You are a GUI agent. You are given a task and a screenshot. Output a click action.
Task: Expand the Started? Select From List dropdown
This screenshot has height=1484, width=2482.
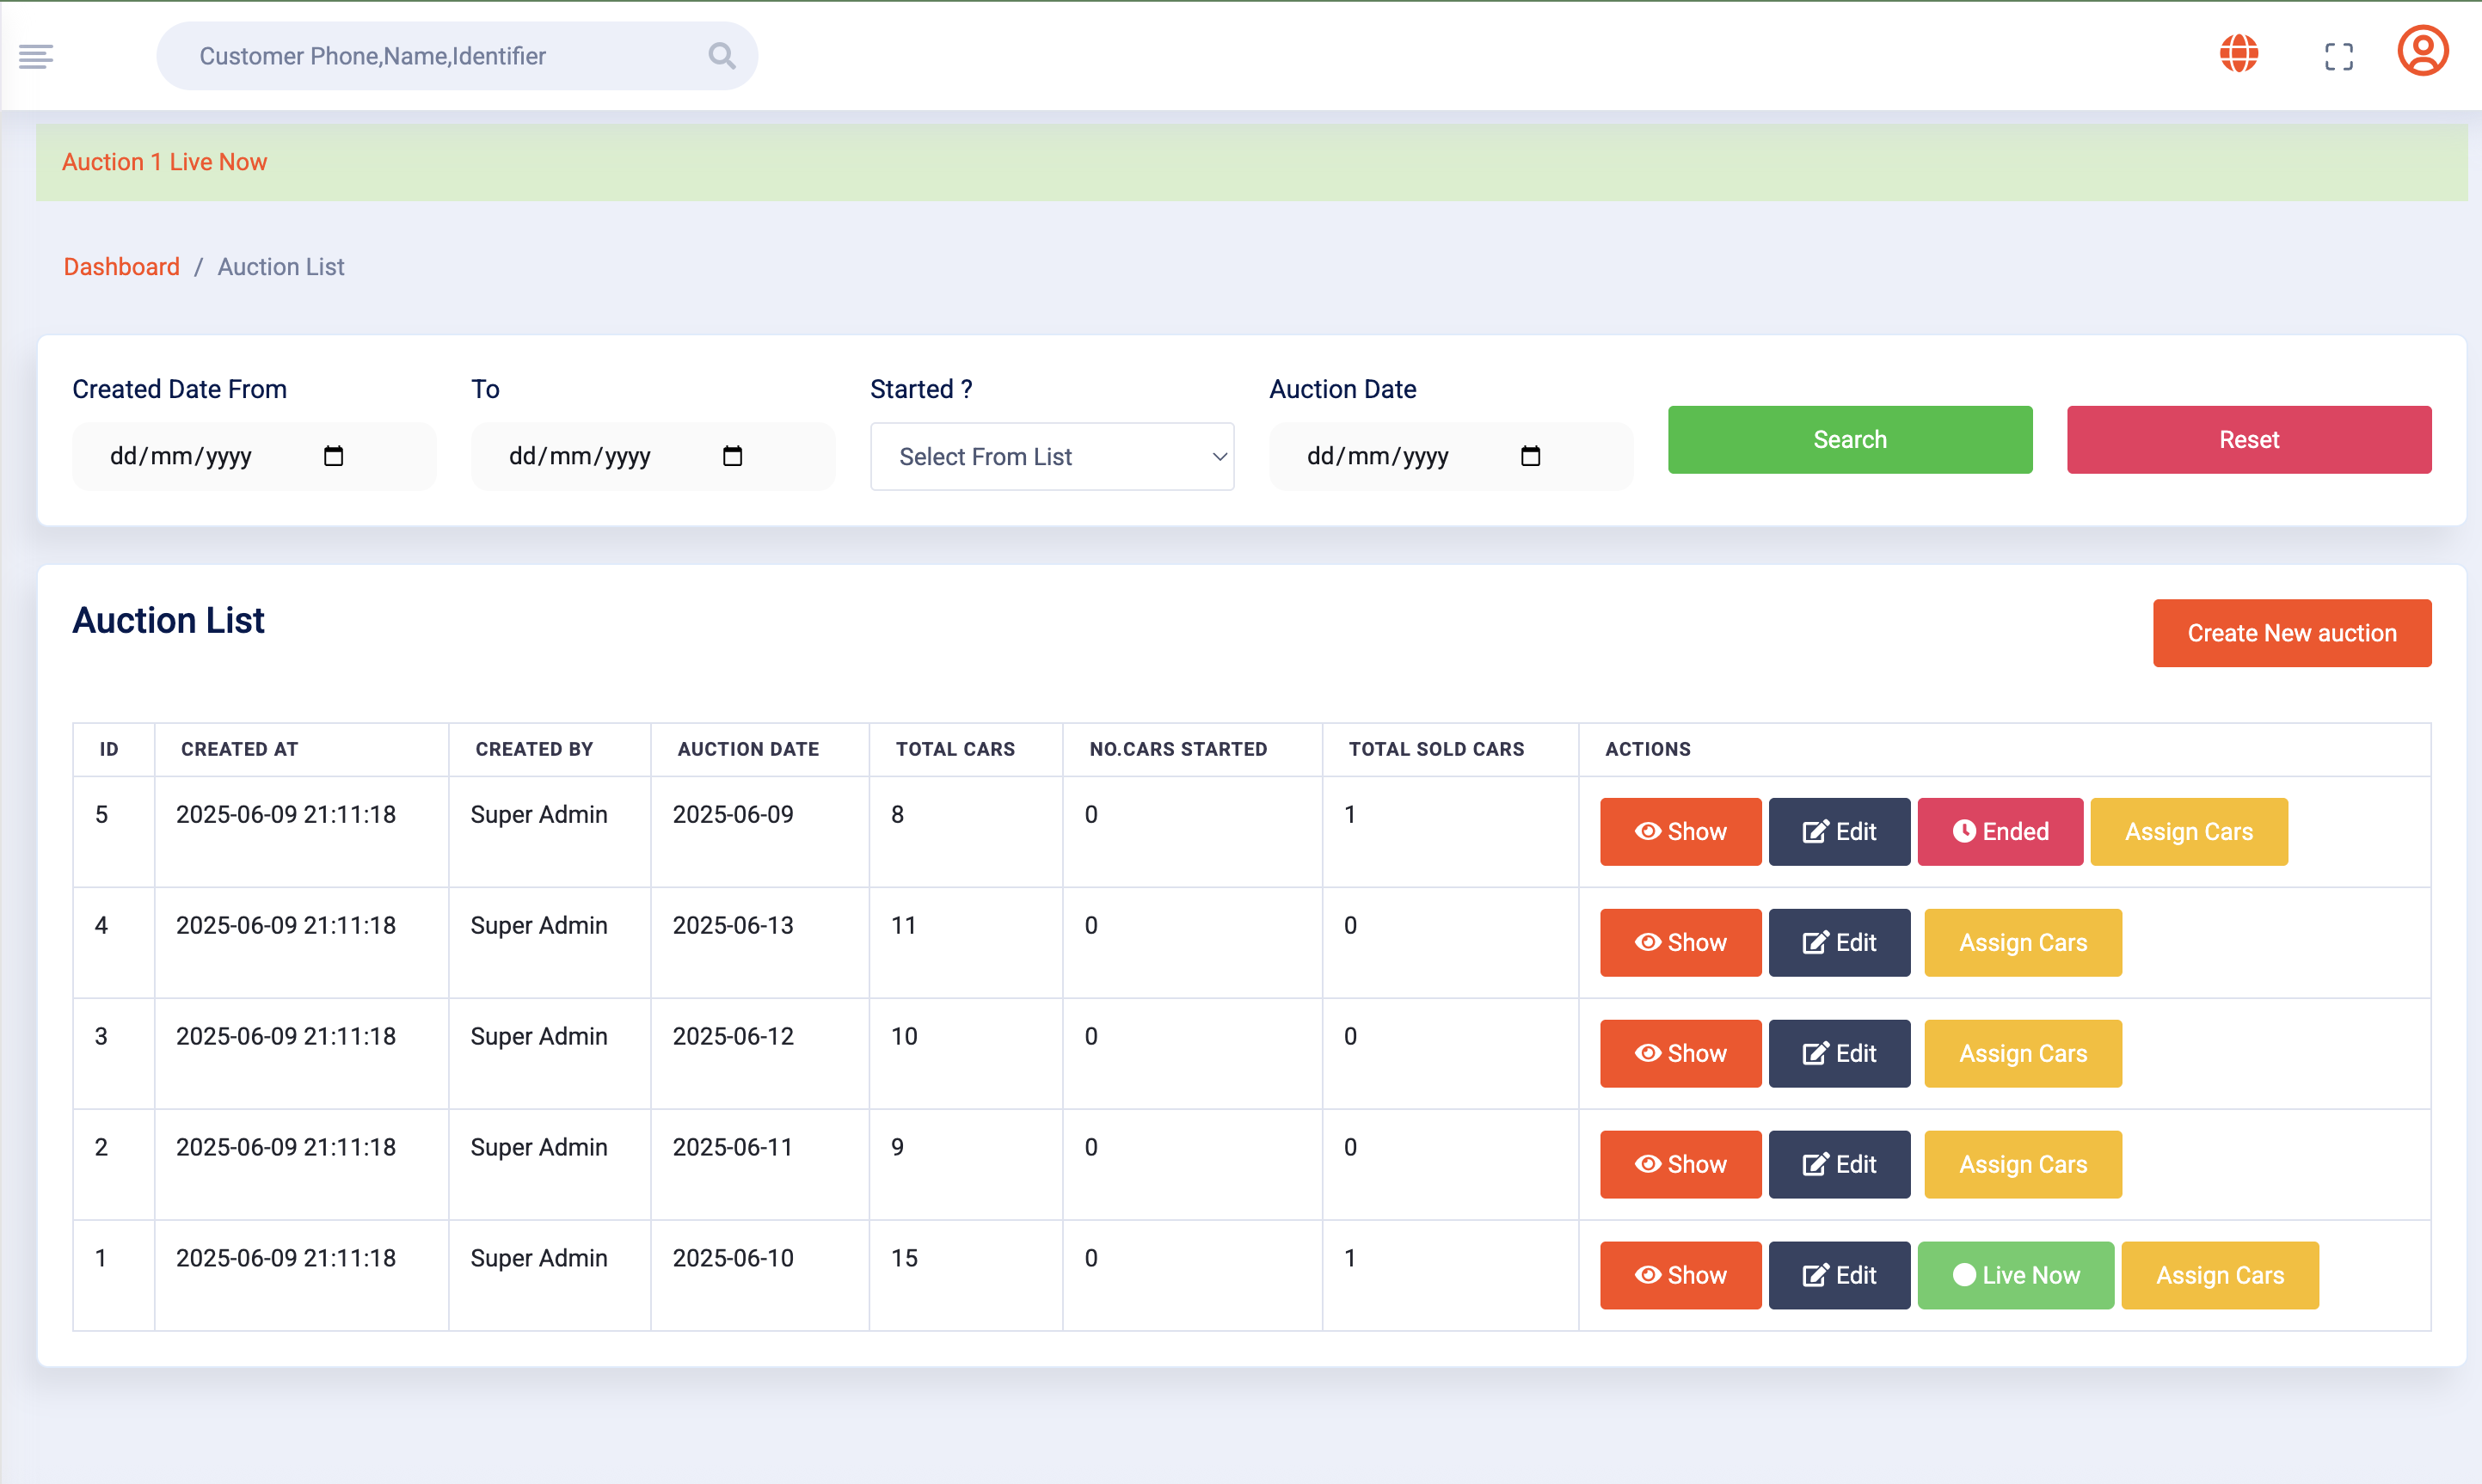pyautogui.click(x=1052, y=456)
